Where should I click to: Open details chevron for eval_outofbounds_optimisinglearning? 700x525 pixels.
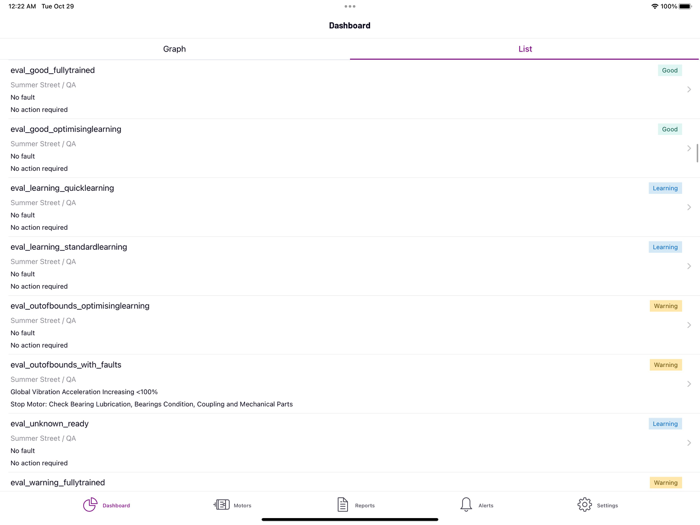tap(689, 325)
